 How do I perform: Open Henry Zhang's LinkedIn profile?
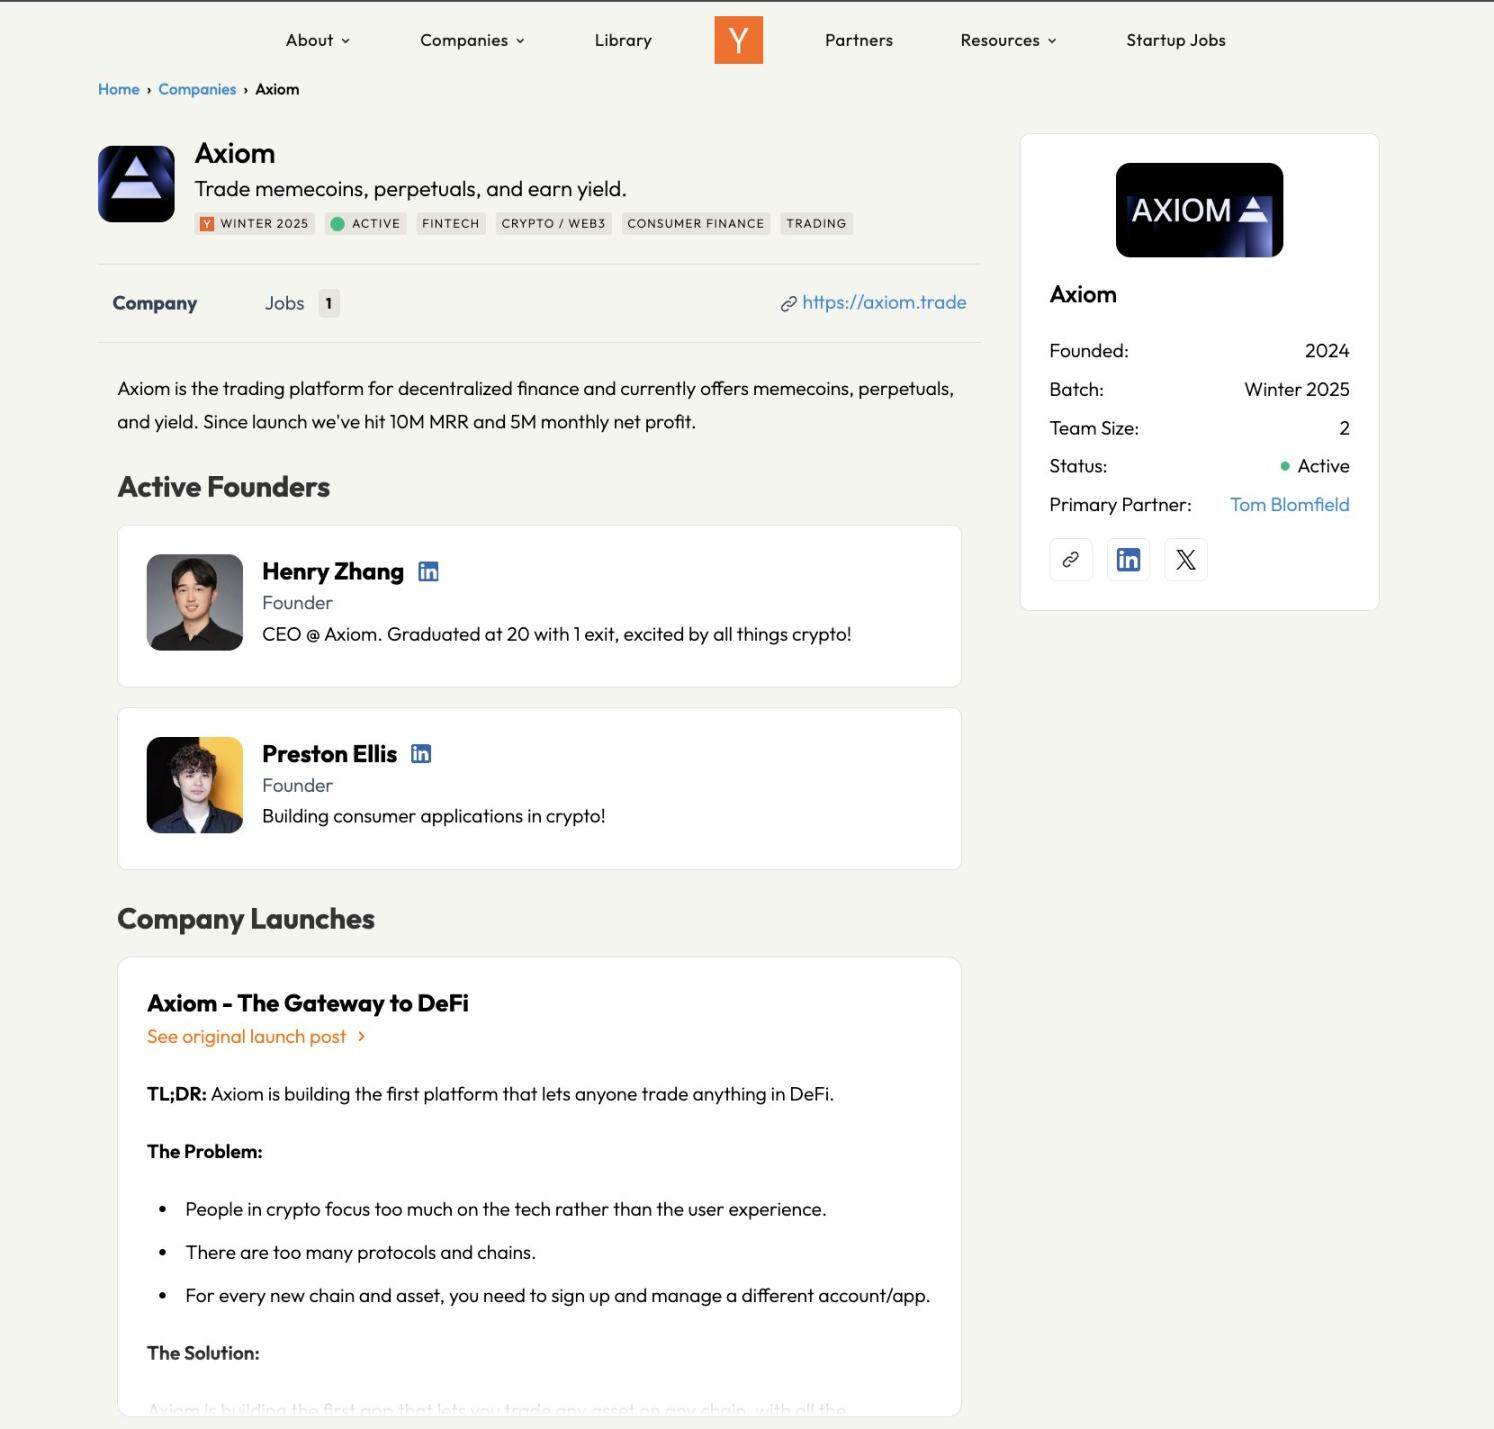429,571
